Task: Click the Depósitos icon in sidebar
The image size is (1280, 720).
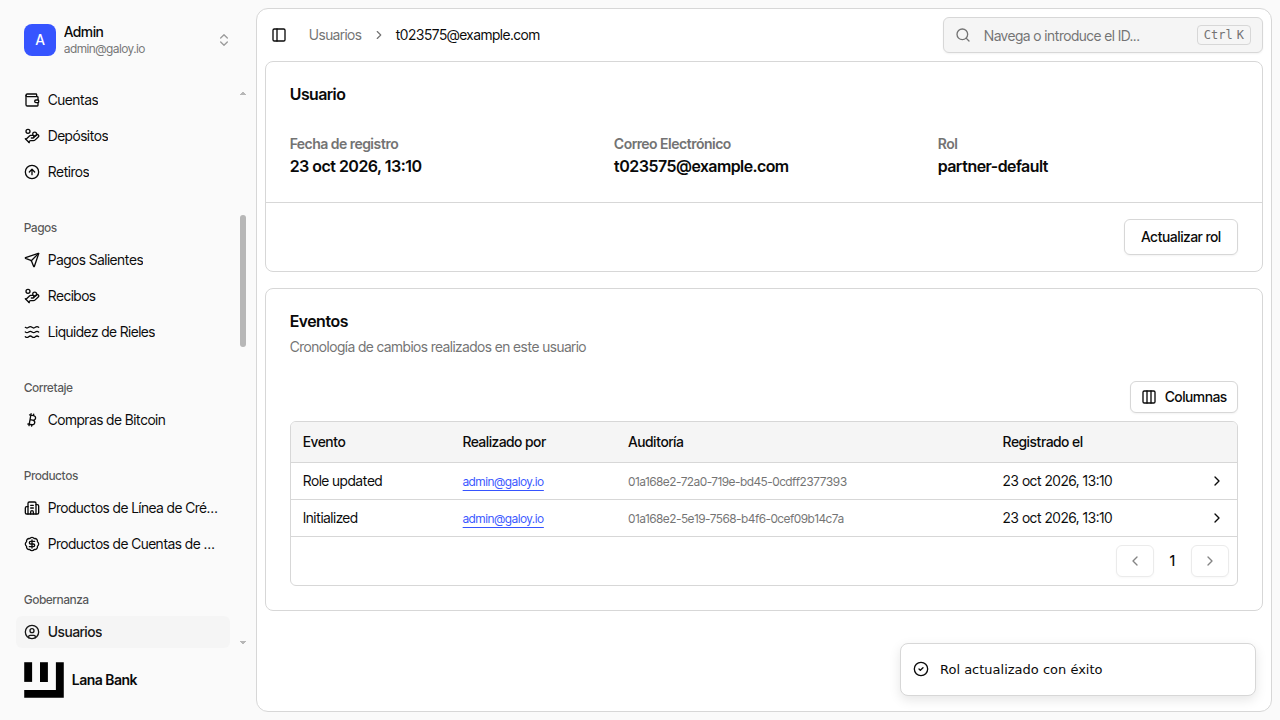Action: click(32, 136)
